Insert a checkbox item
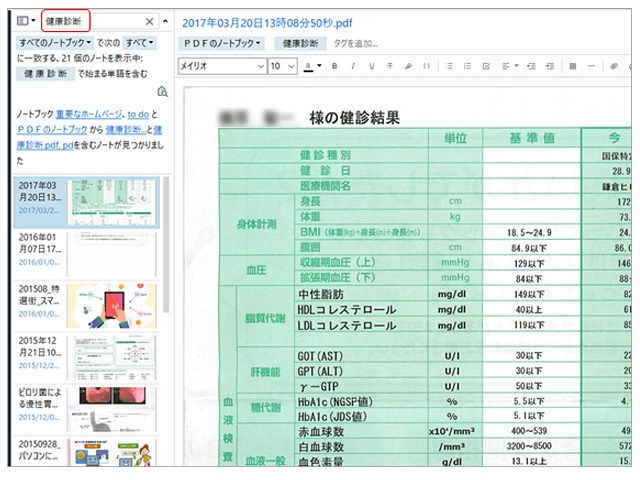The height and width of the screenshot is (480, 640). (x=486, y=66)
